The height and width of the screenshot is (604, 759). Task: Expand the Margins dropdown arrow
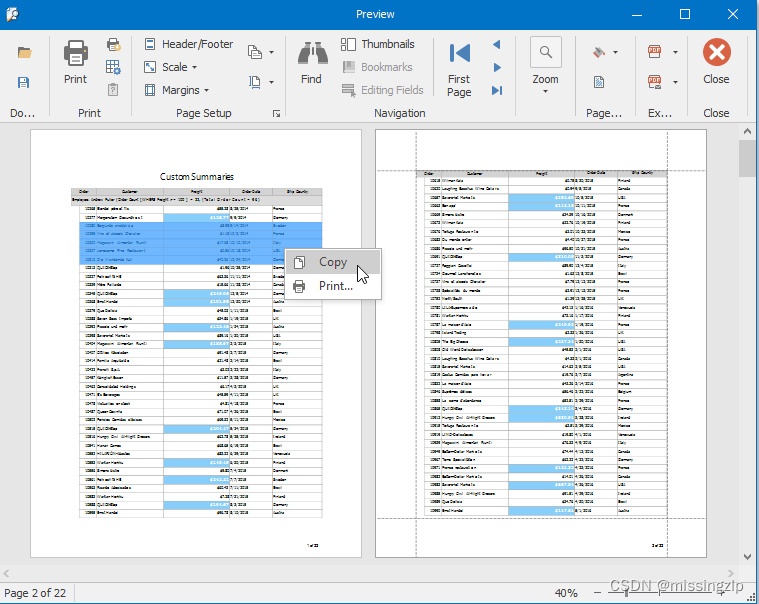207,91
